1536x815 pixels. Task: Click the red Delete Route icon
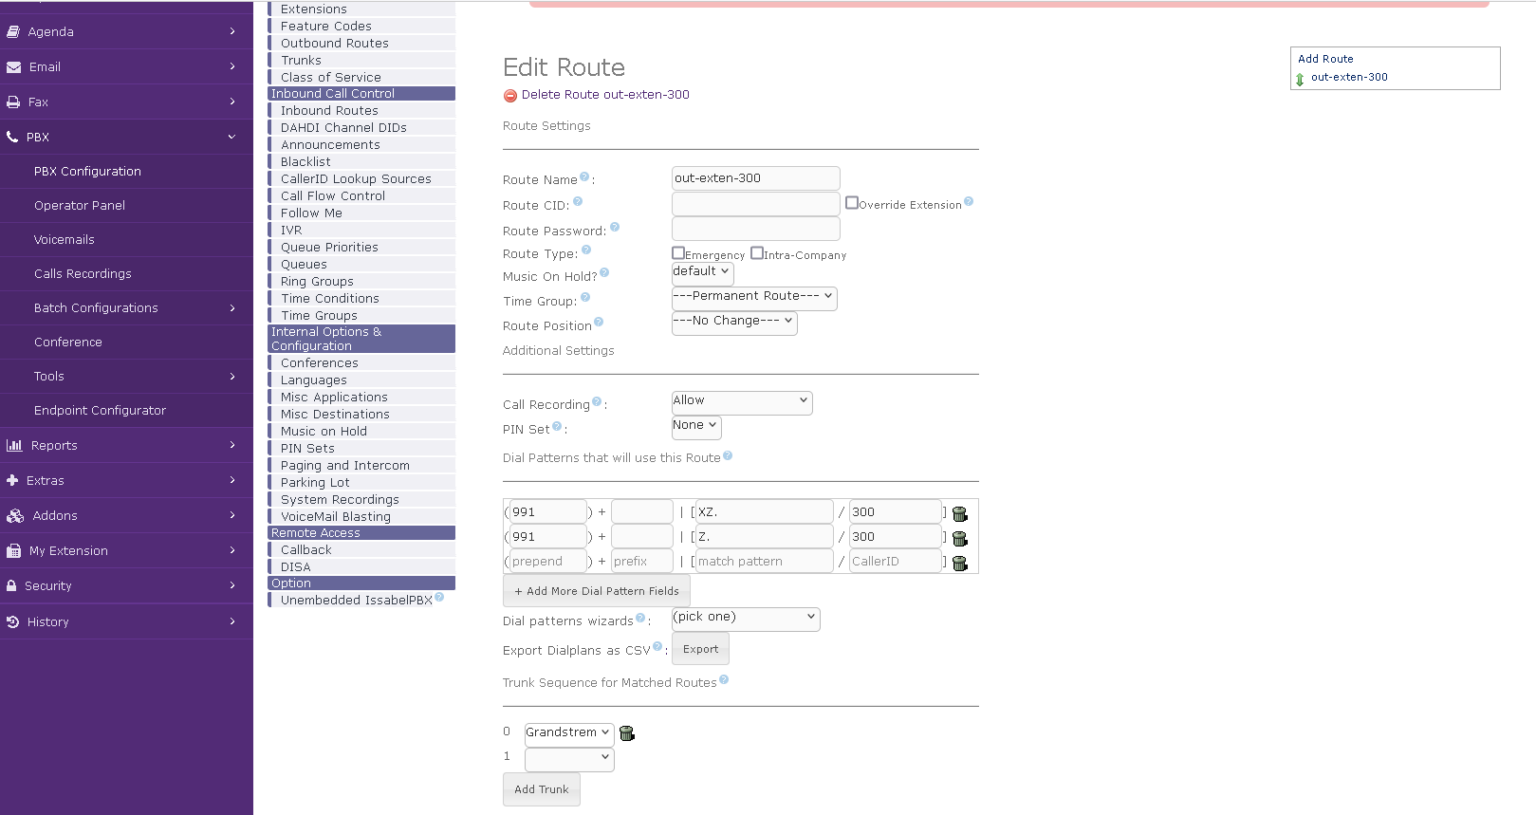click(x=510, y=96)
